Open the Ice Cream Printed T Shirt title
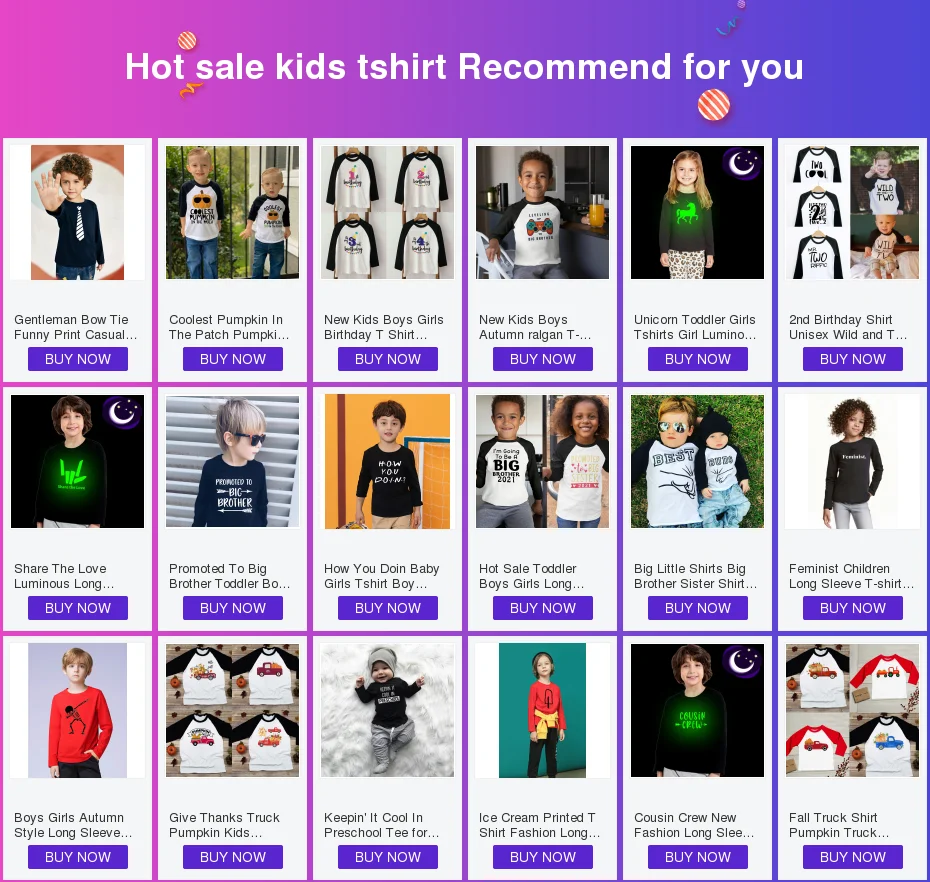Viewport: 930px width, 882px height. pyautogui.click(x=539, y=825)
